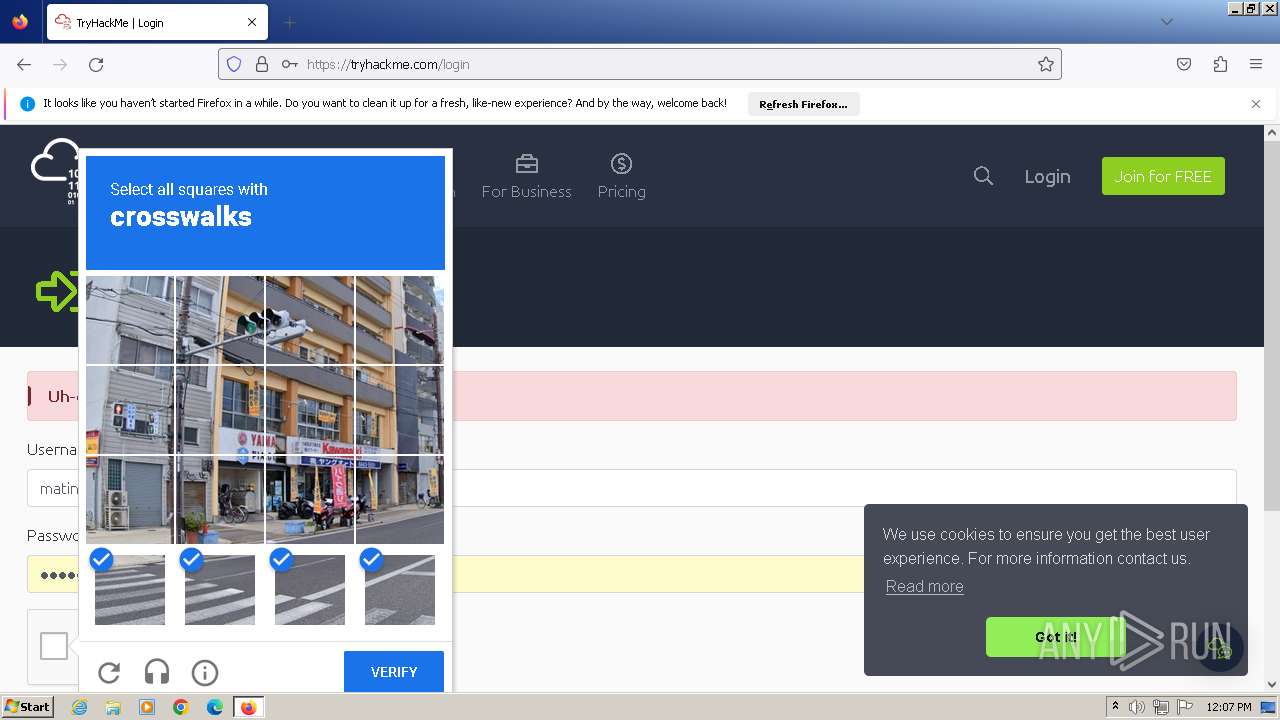Open the cookie Read more link

pos(924,586)
